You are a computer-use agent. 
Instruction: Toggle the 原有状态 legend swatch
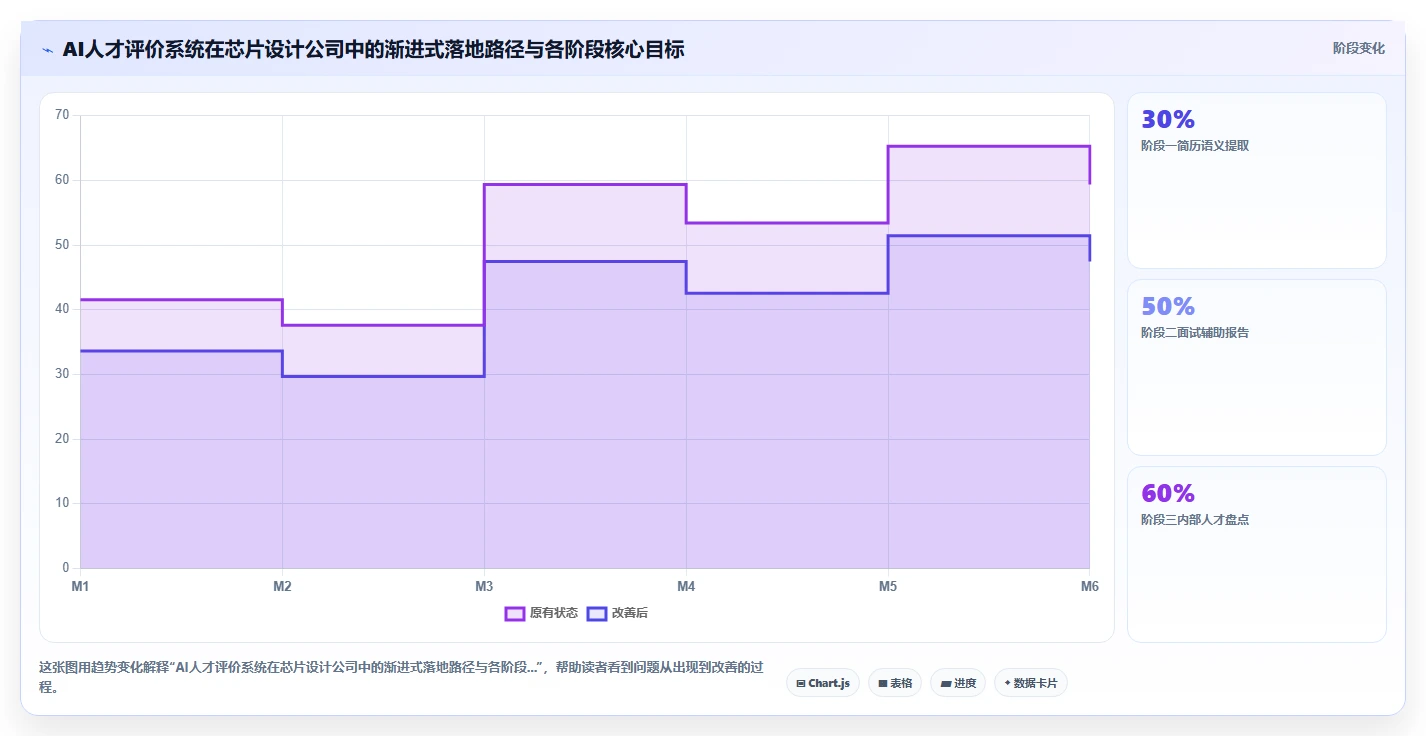tap(515, 613)
